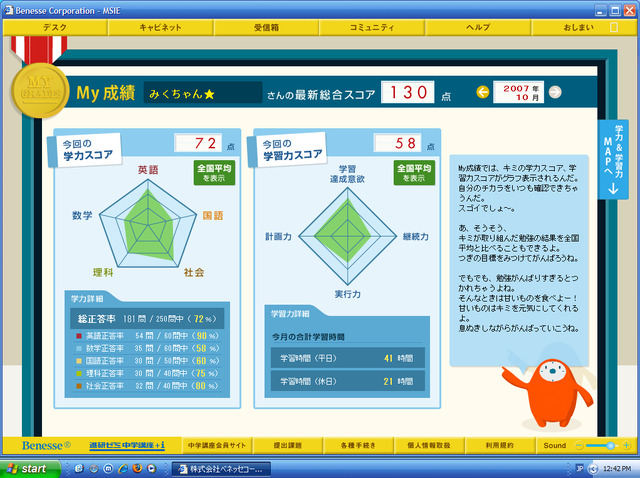The width and height of the screenshot is (640, 478).
Task: Click the orange mascot character
Action: (x=548, y=393)
